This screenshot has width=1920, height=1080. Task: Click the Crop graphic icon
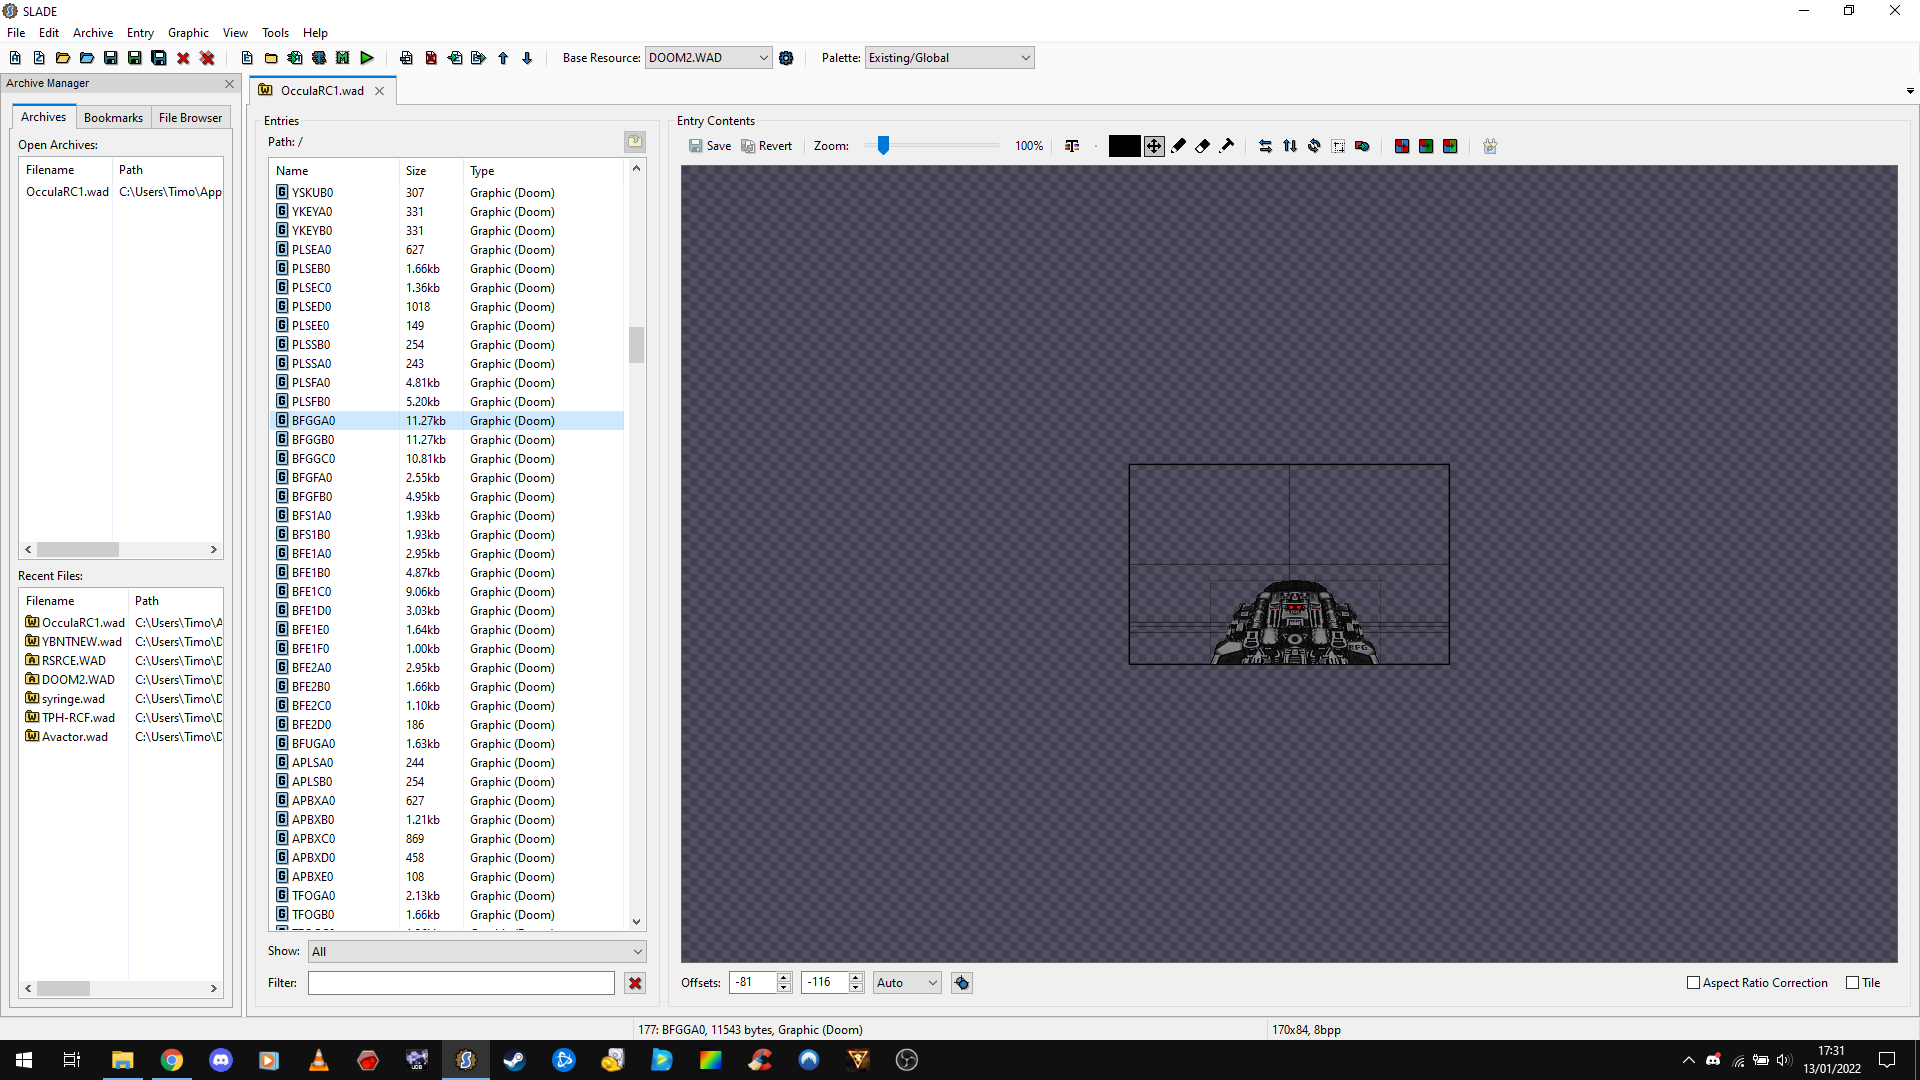[x=1338, y=146]
